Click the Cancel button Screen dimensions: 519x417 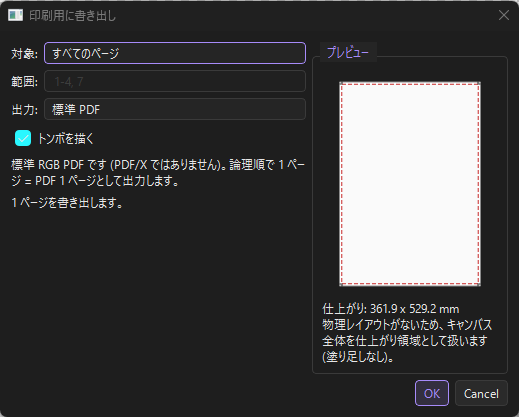(x=481, y=393)
